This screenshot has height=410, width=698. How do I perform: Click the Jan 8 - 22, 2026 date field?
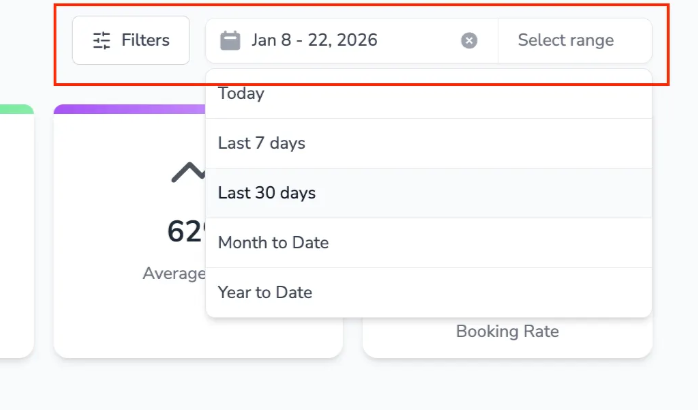pos(314,41)
